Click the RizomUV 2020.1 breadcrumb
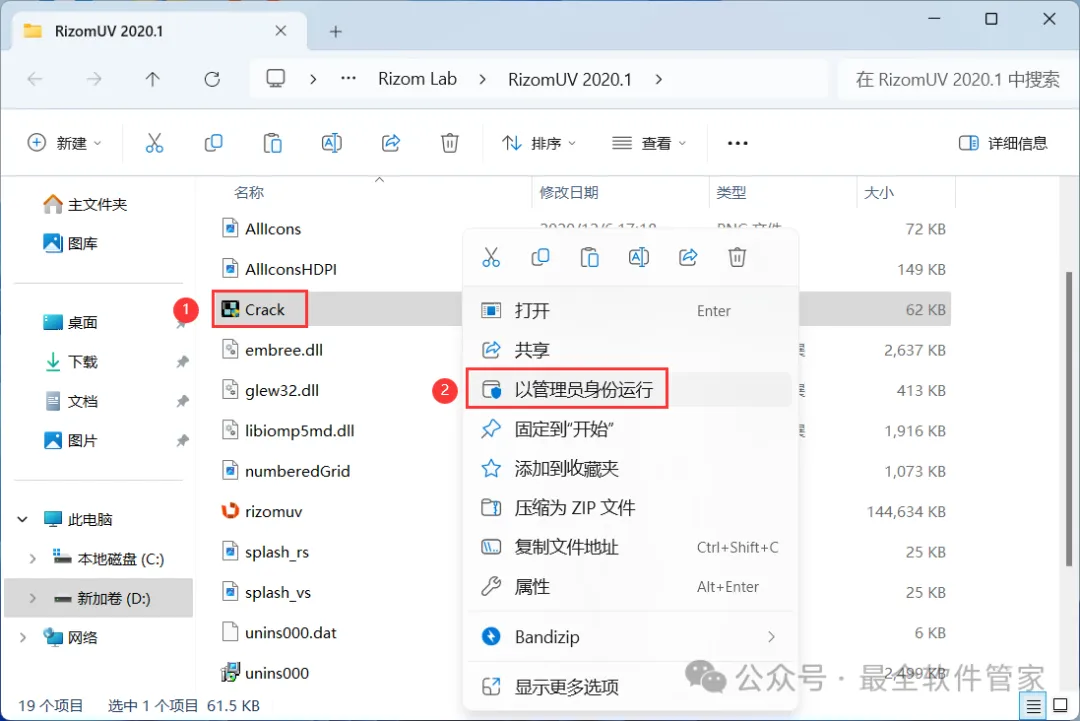This screenshot has width=1080, height=721. [x=570, y=79]
